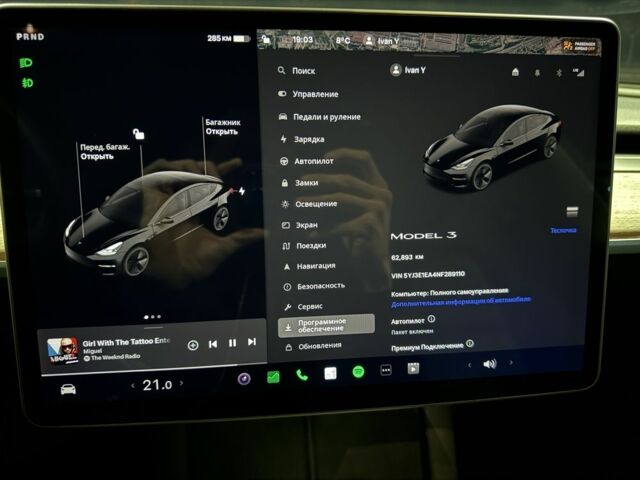Tap the album art thumbnail in media player

tap(62, 351)
